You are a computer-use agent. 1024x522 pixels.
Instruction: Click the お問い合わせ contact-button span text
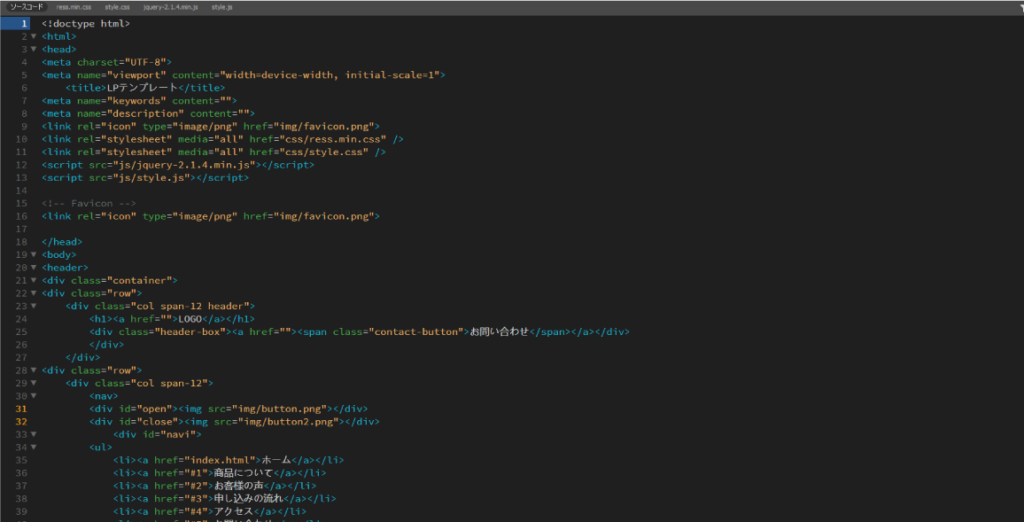499,331
